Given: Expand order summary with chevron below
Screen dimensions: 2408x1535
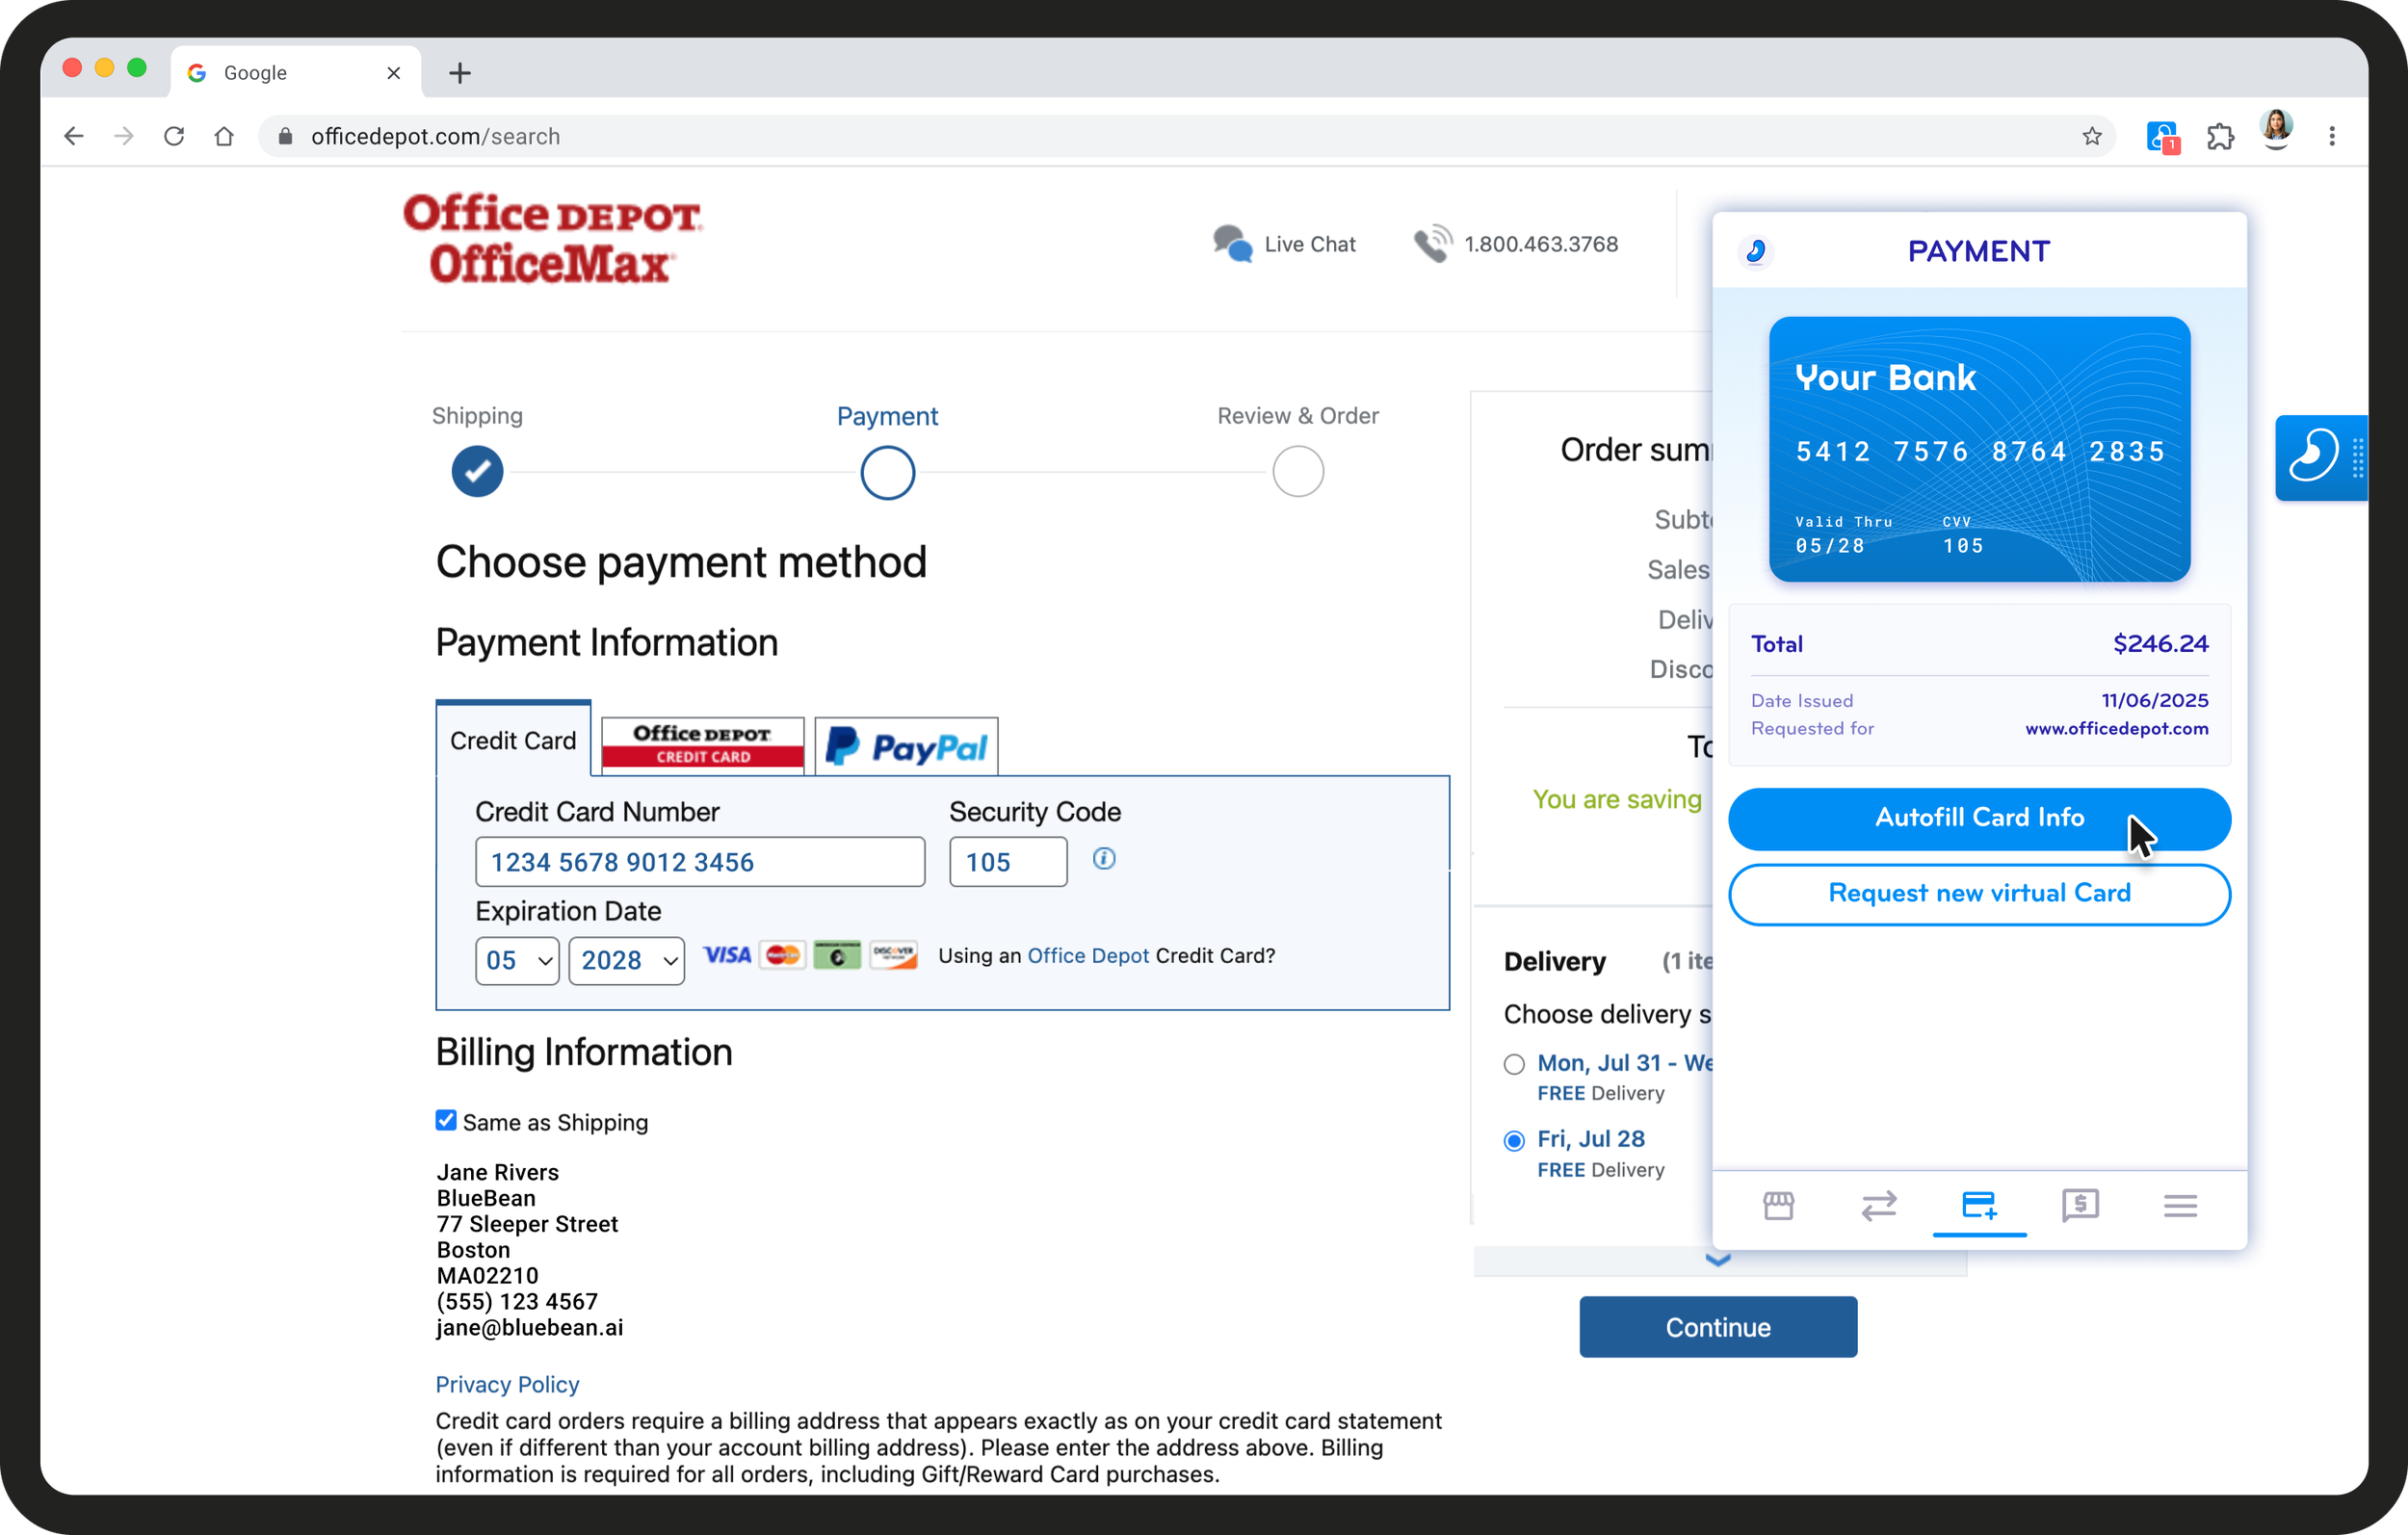Looking at the screenshot, I should click(x=1717, y=1259).
